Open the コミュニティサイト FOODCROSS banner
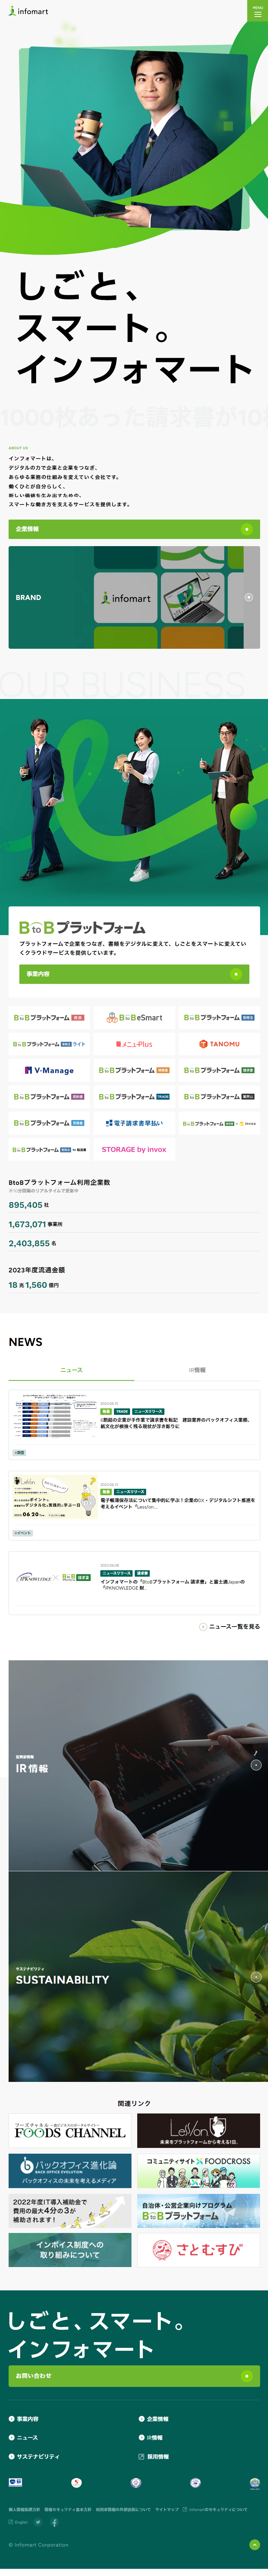268x2576 pixels. (198, 2170)
